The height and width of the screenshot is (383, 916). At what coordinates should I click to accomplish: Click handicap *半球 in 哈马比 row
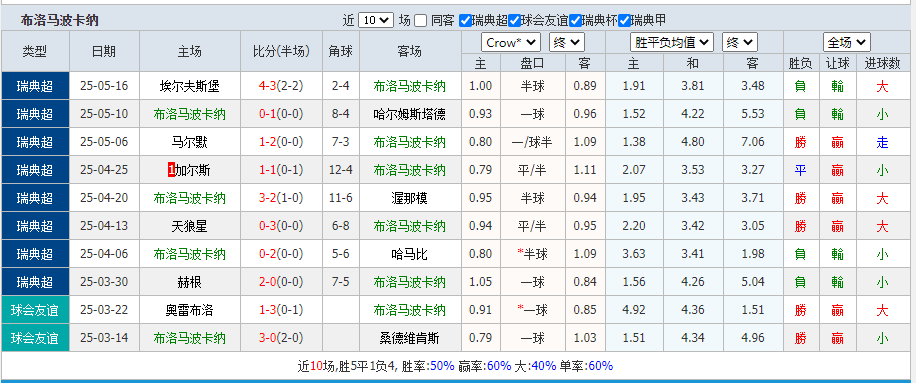click(532, 254)
